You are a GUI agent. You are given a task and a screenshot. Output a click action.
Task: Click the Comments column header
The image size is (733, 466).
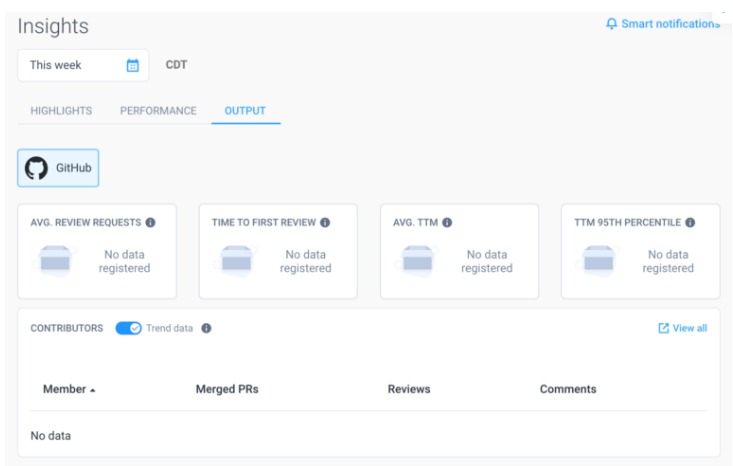point(567,389)
